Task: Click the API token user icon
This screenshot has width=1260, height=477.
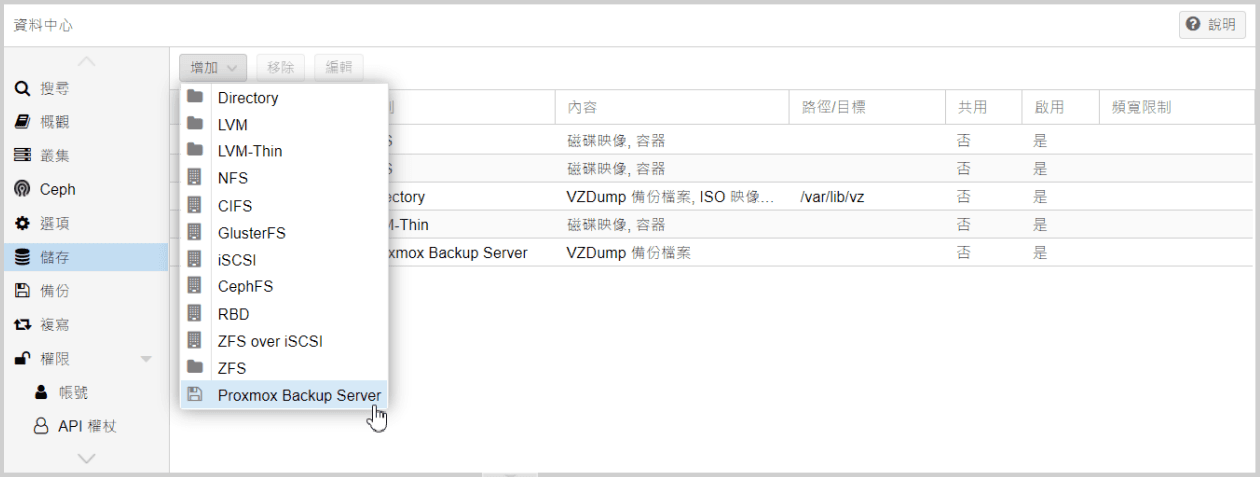Action: (x=41, y=426)
